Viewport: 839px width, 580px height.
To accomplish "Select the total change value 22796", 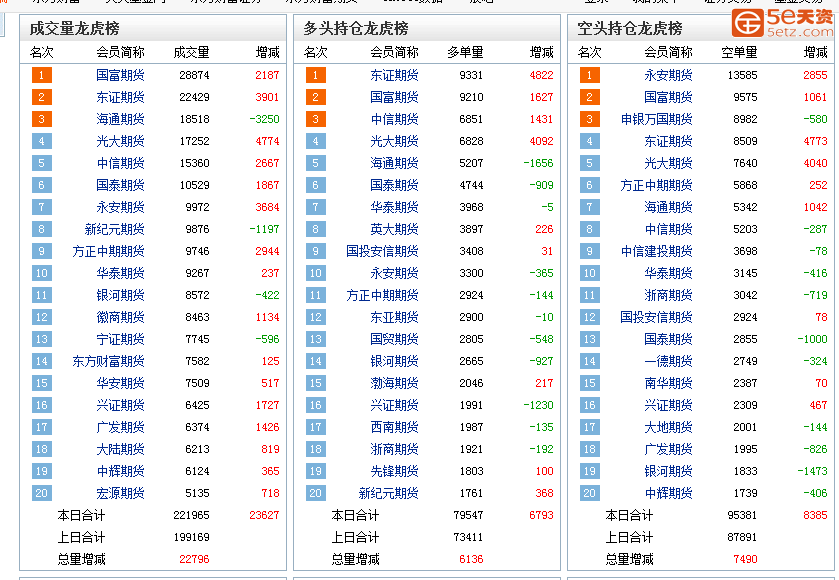I will point(194,559).
